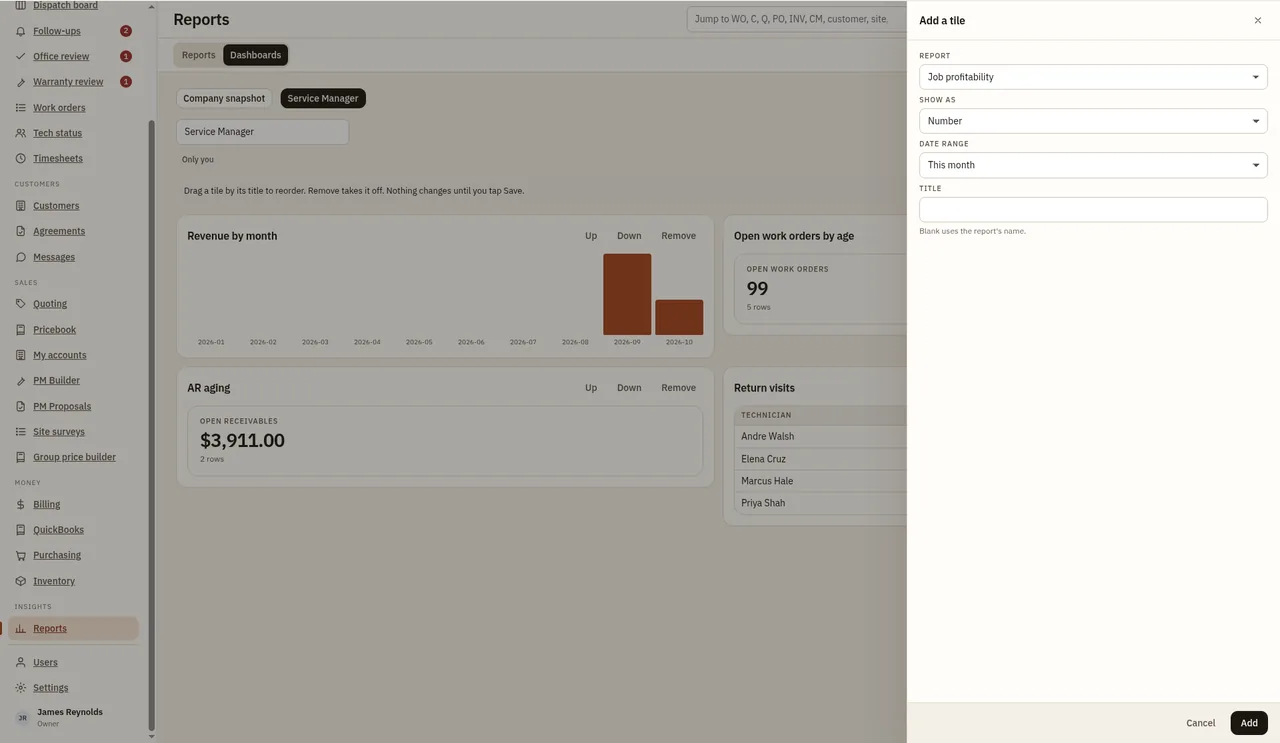
Task: Click the Warranty review wrench icon
Action: click(x=21, y=82)
